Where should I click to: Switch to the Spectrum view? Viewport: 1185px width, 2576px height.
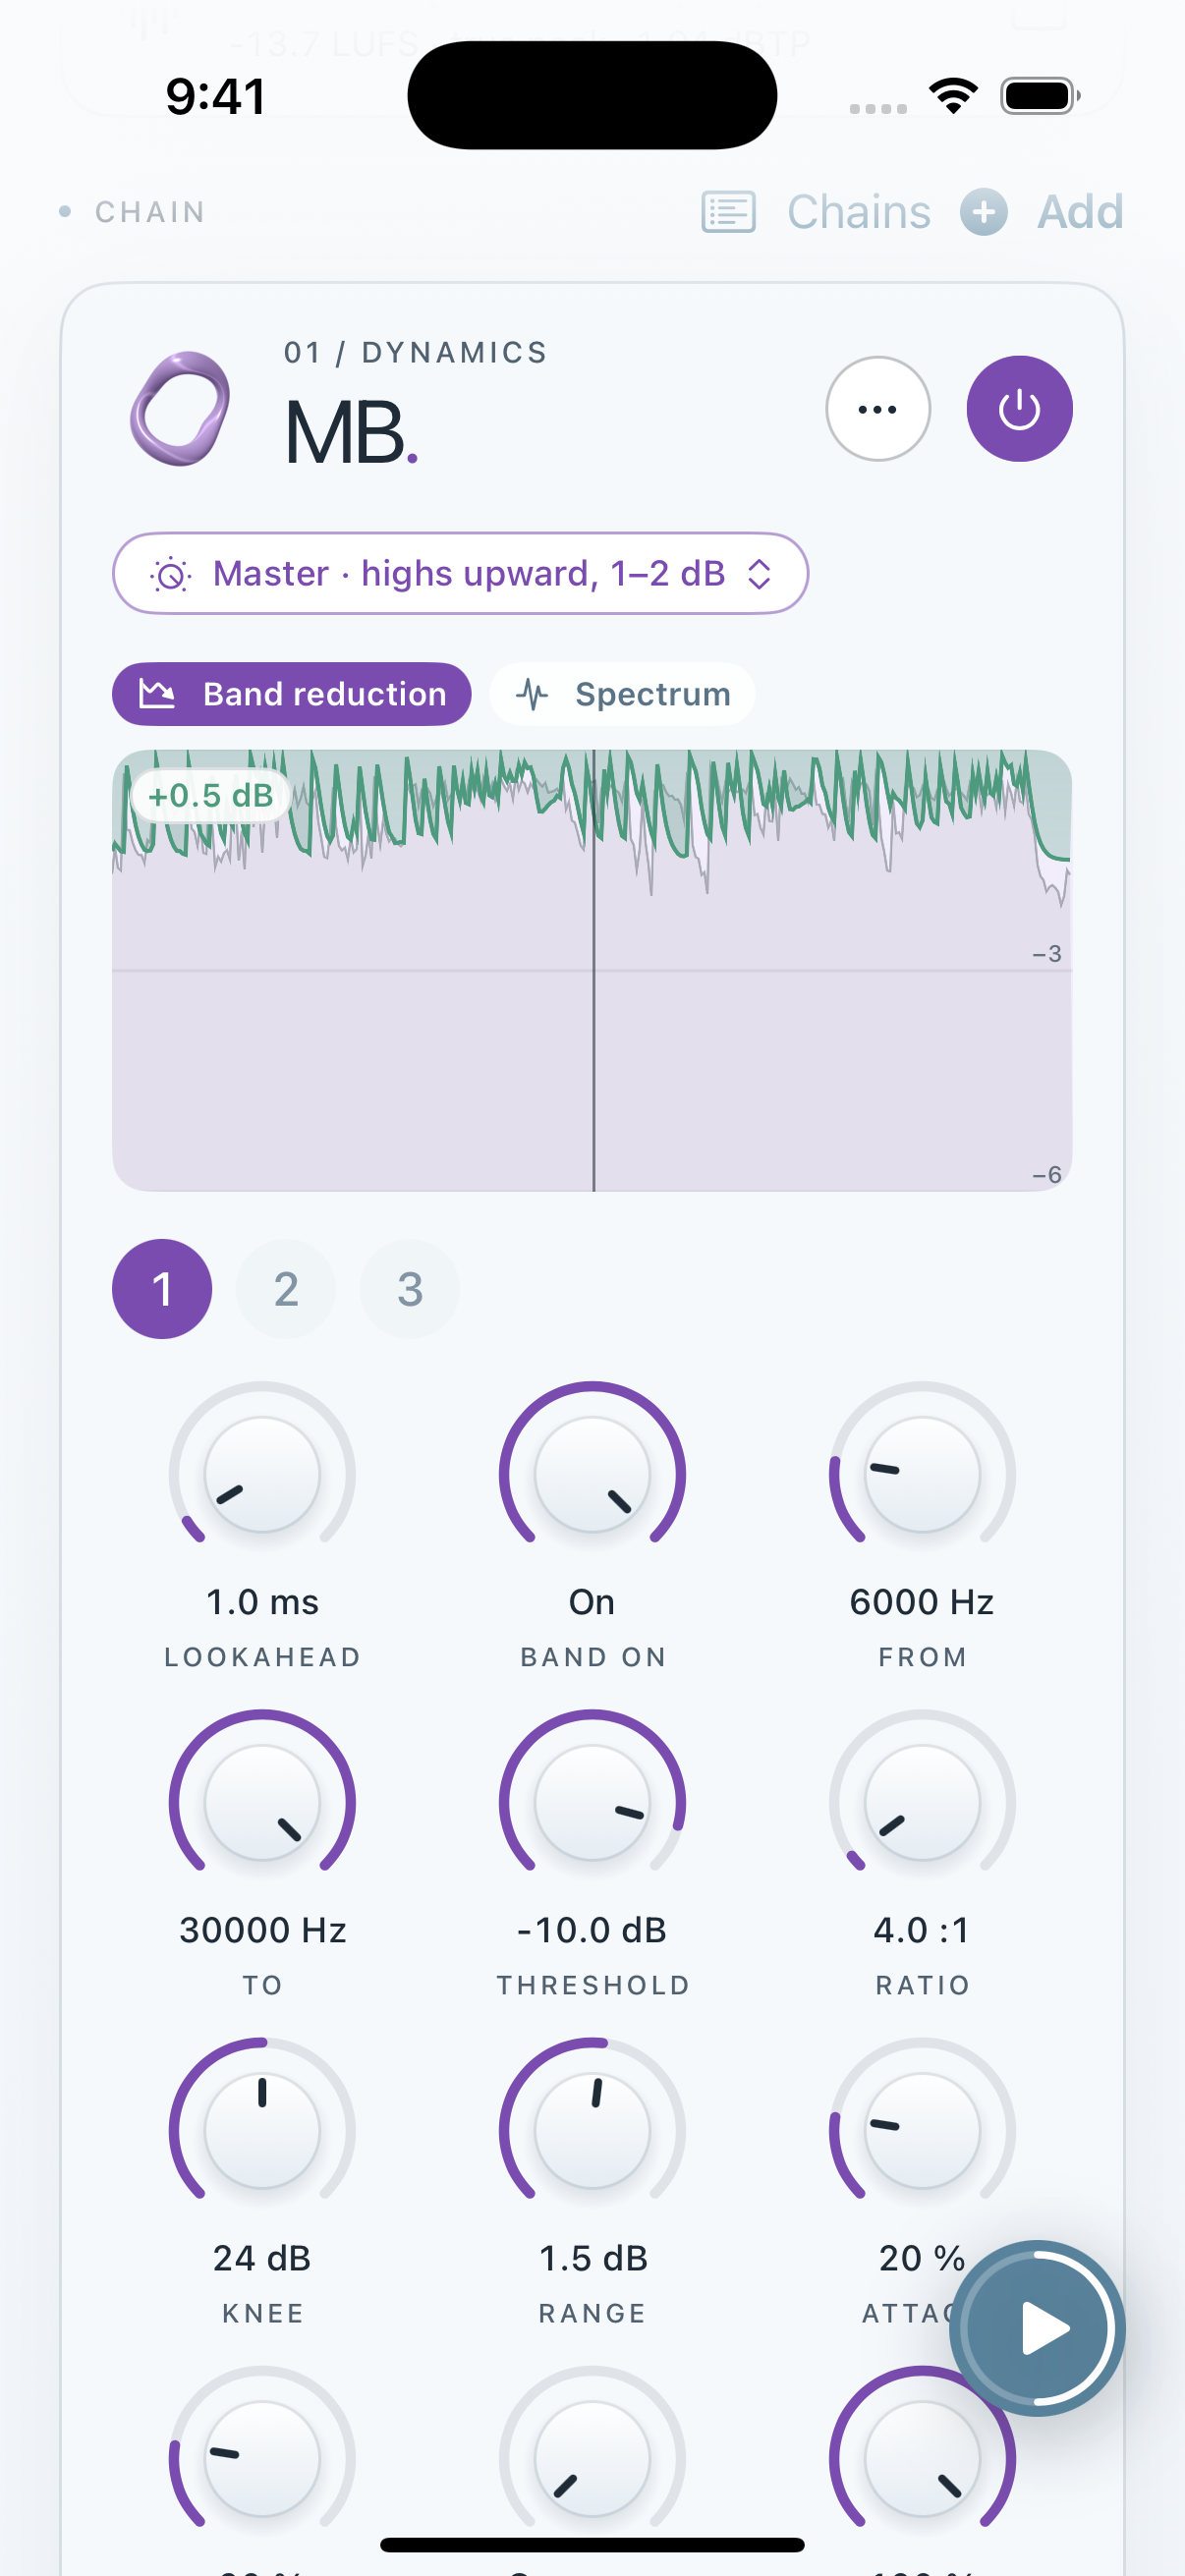(x=622, y=694)
